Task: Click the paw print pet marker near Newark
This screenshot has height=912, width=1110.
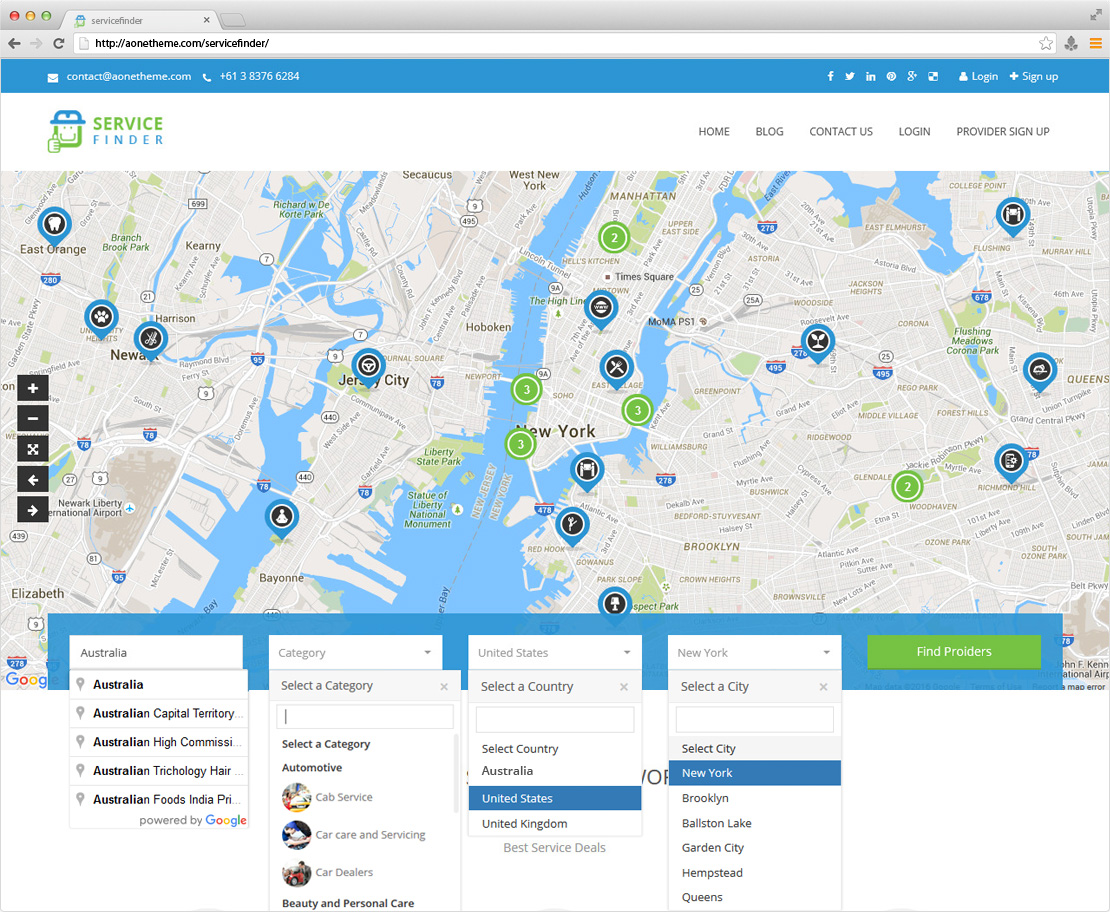Action: click(x=101, y=317)
